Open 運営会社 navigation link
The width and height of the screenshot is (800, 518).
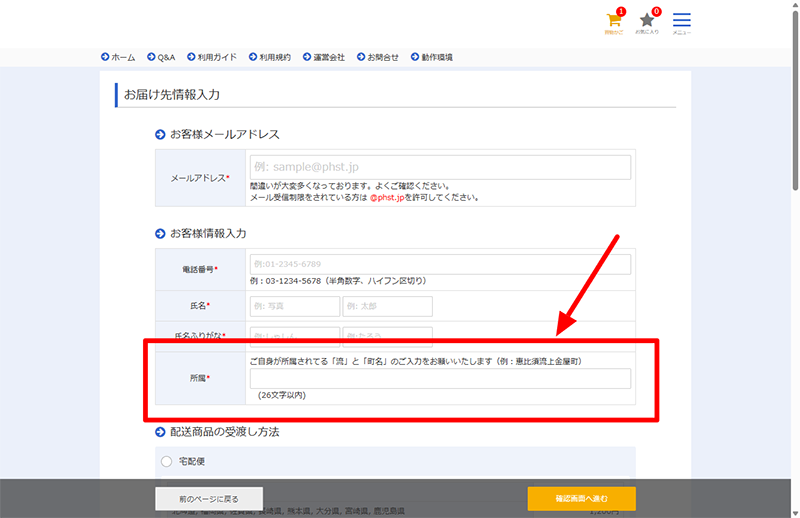(323, 57)
